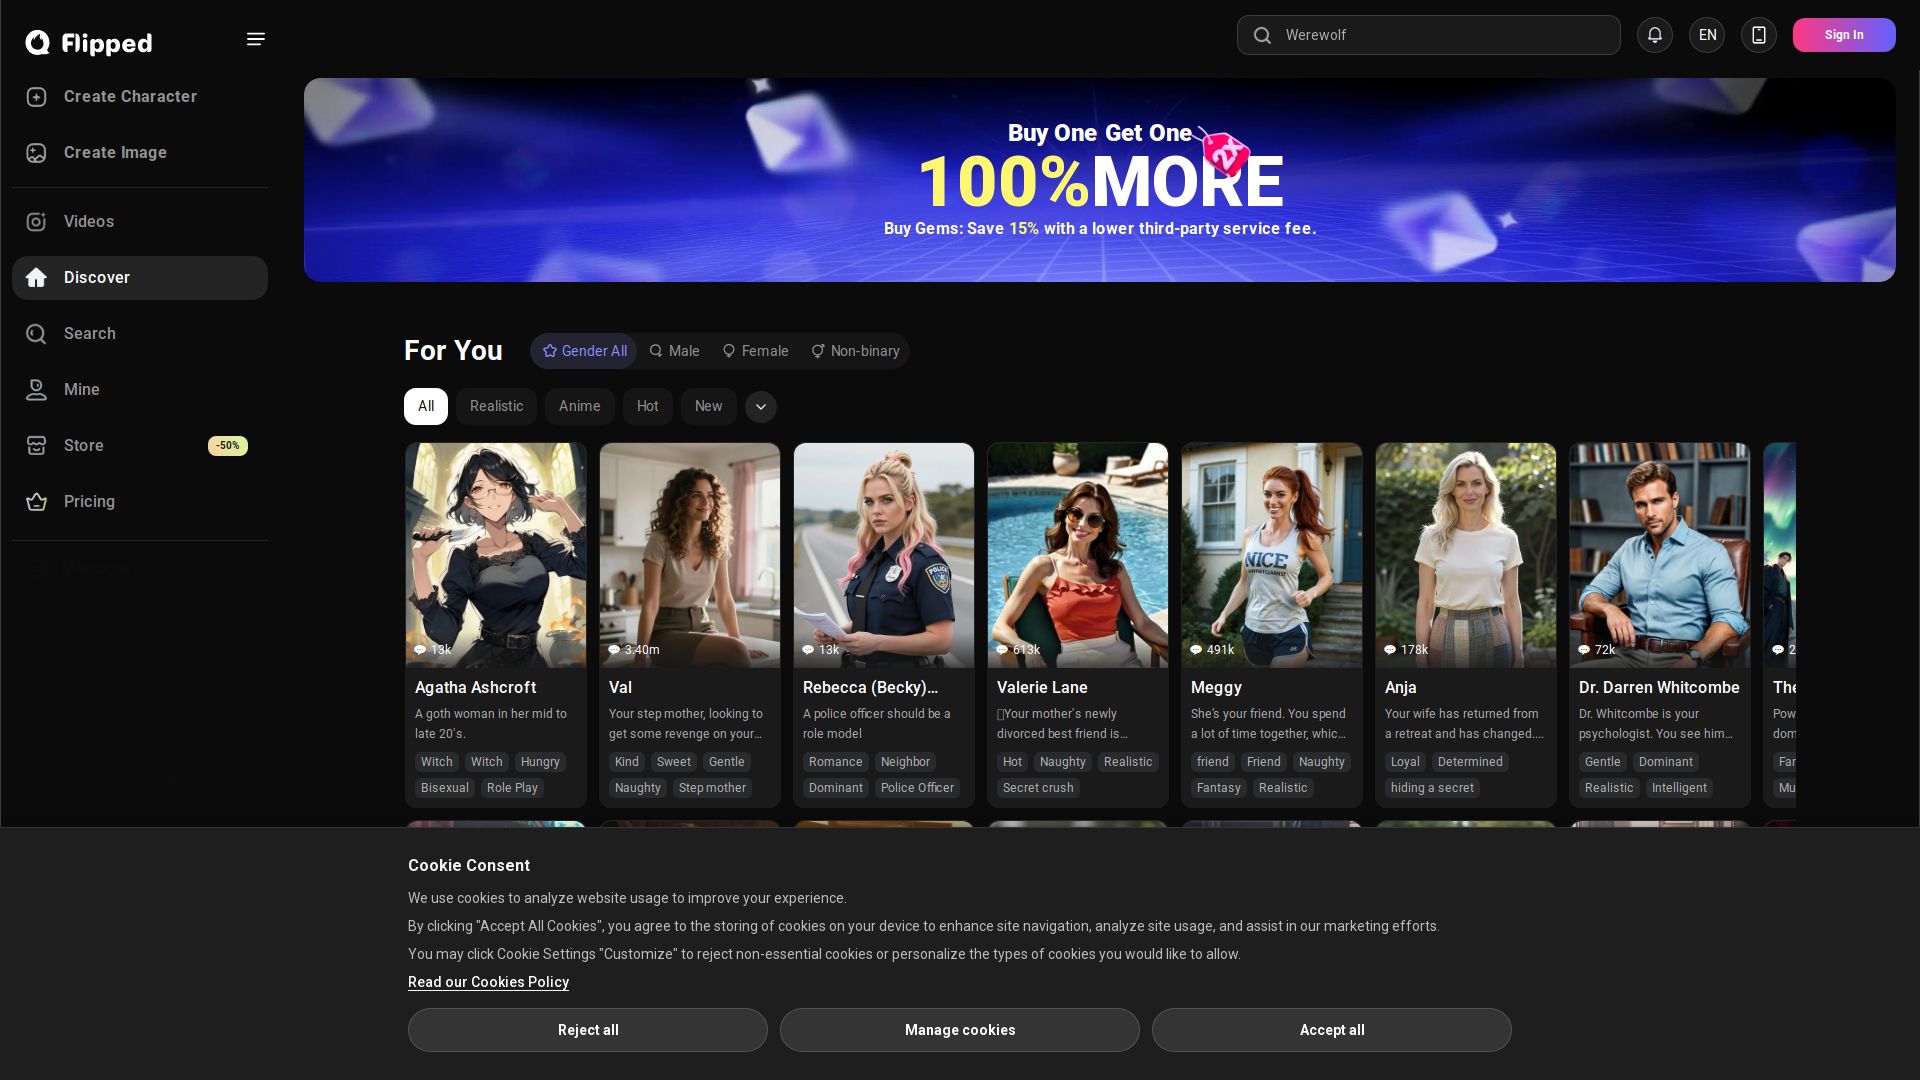Click the Role Play tag on Agatha Ashcroft
The height and width of the screenshot is (1080, 1920).
(512, 788)
